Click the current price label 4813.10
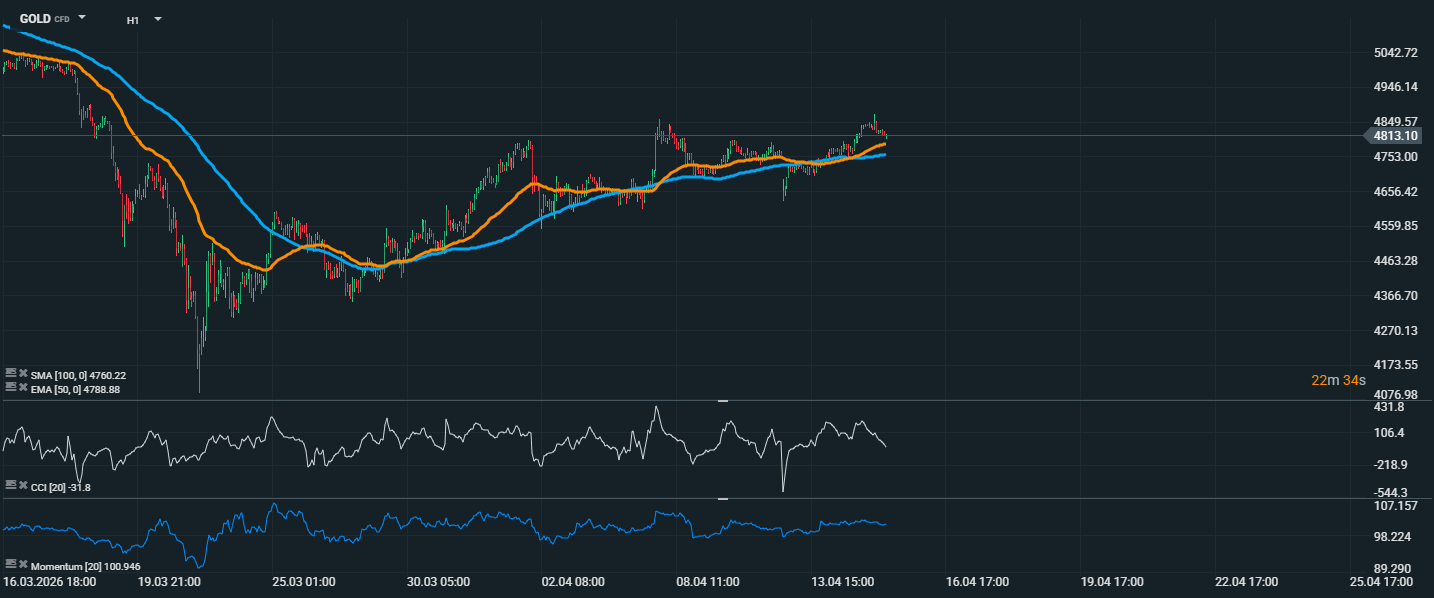The width and height of the screenshot is (1434, 598). coord(1396,136)
